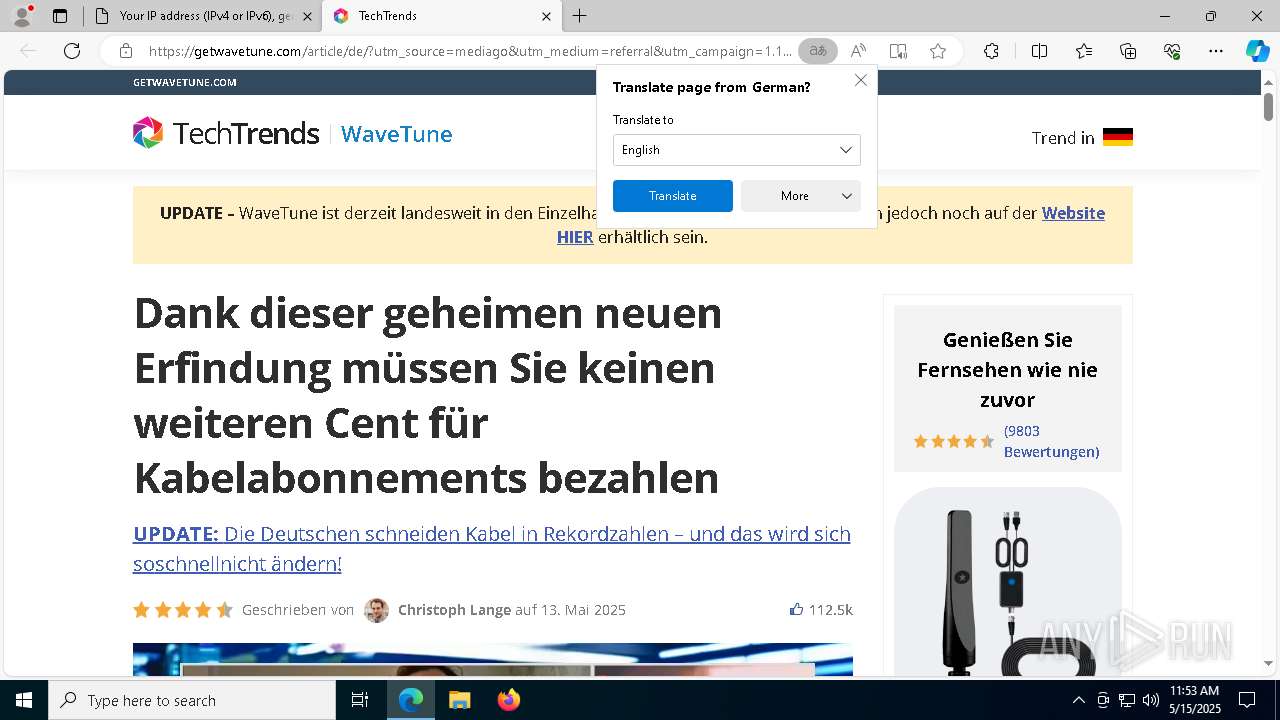
Task: Click the article hero image
Action: coord(493,659)
